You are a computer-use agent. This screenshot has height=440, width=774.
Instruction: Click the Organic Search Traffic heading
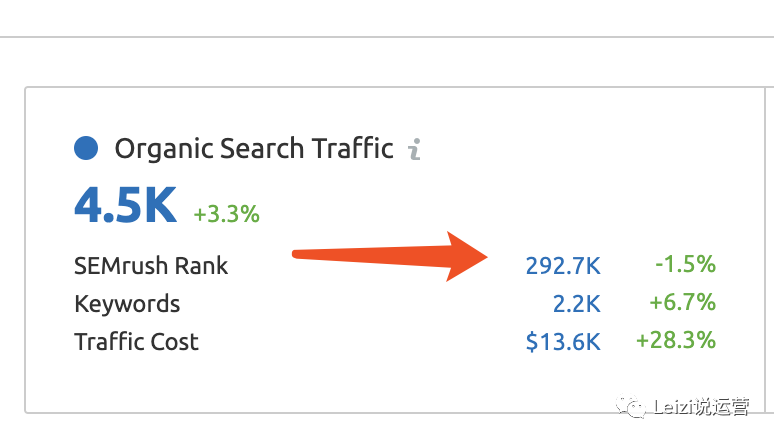coord(254,149)
